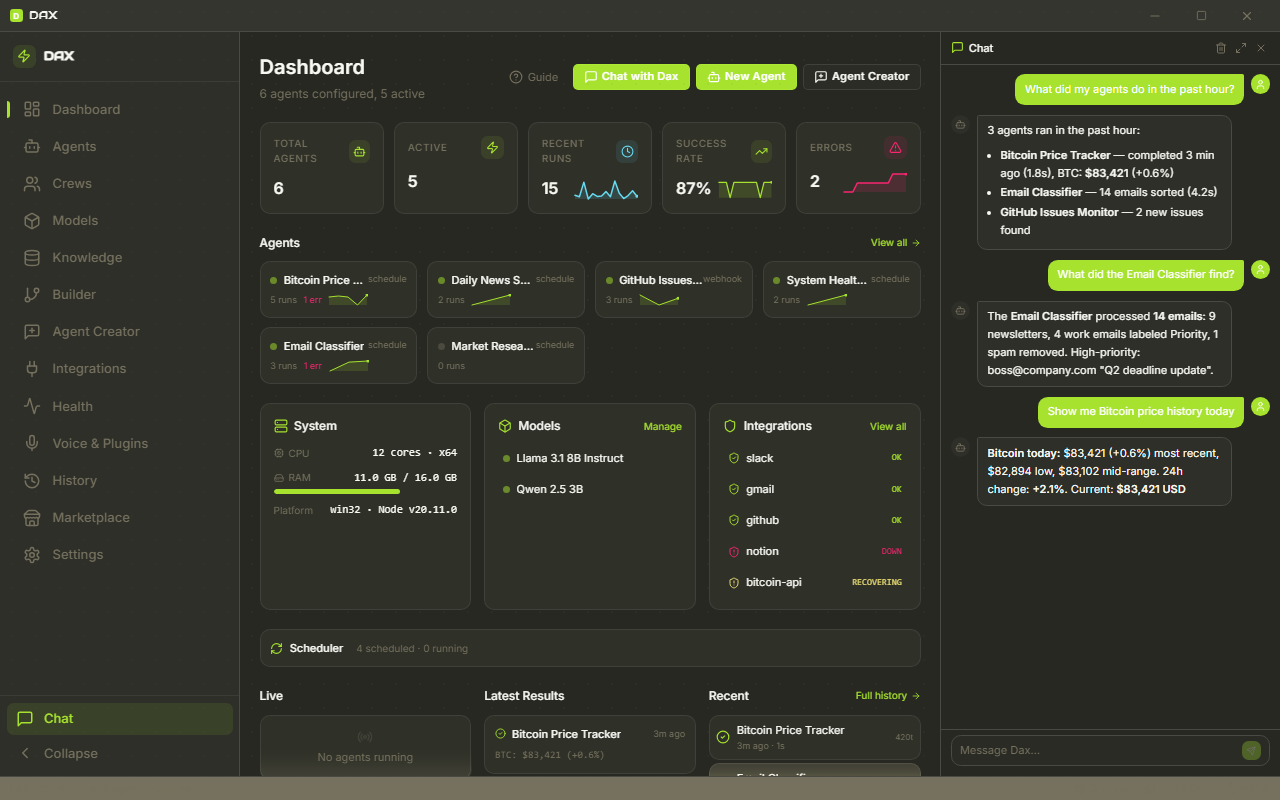The image size is (1280, 800).
Task: Click the Recent Runs clock icon
Action: [x=627, y=151]
